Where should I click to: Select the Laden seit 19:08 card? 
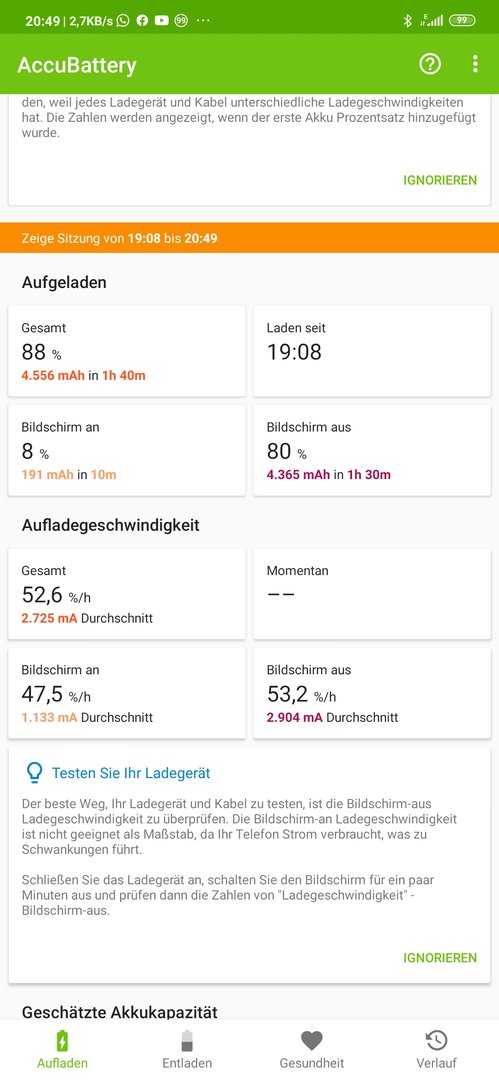(372, 351)
